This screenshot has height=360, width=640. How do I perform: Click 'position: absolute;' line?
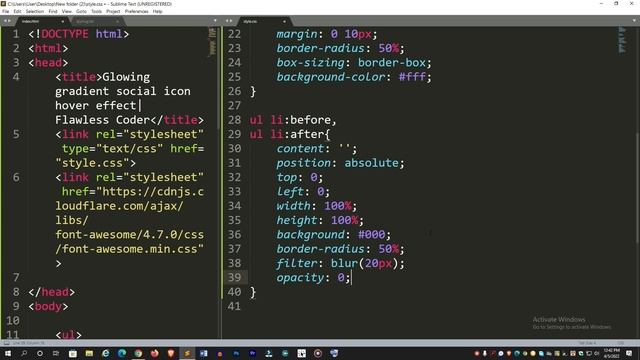tap(340, 163)
